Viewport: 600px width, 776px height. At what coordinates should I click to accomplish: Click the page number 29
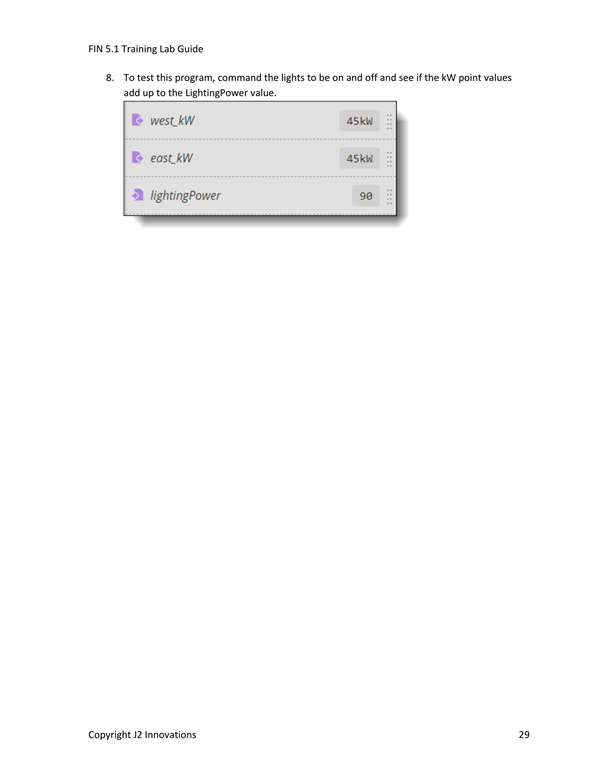pos(524,734)
